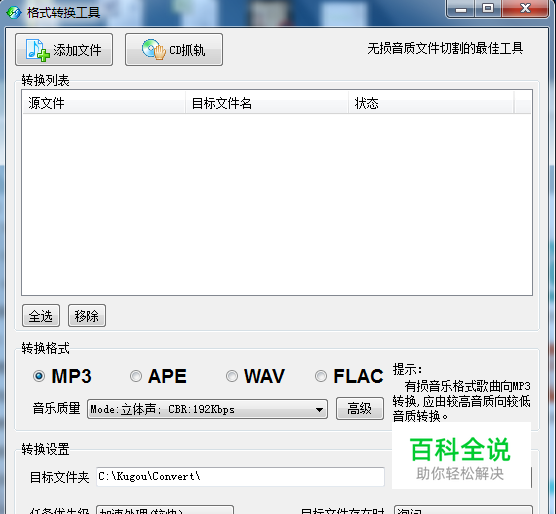This screenshot has width=556, height=514.
Task: Open the 音乐质量 quality dropdown
Action: 207,409
